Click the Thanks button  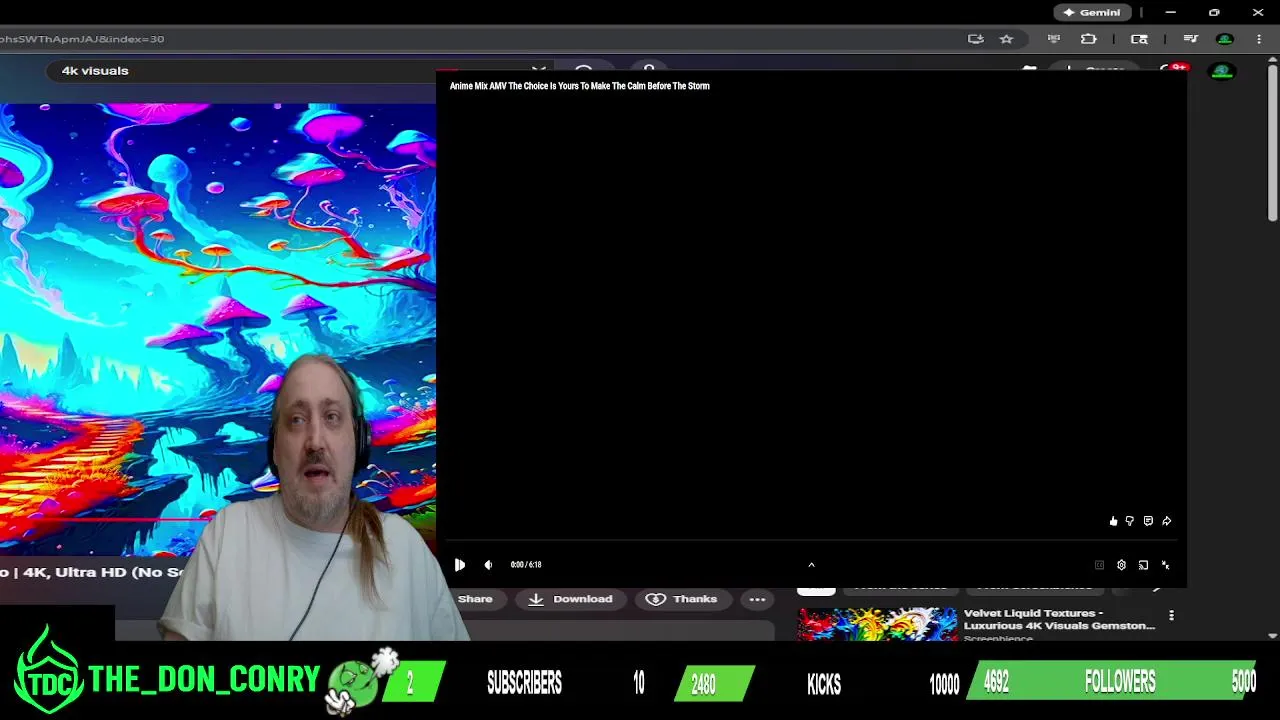coord(682,599)
